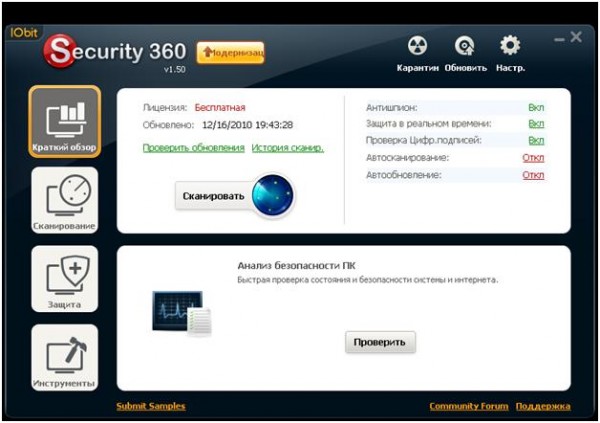Close the Security 360 window
Screen dimensions: 600x423
576,37
